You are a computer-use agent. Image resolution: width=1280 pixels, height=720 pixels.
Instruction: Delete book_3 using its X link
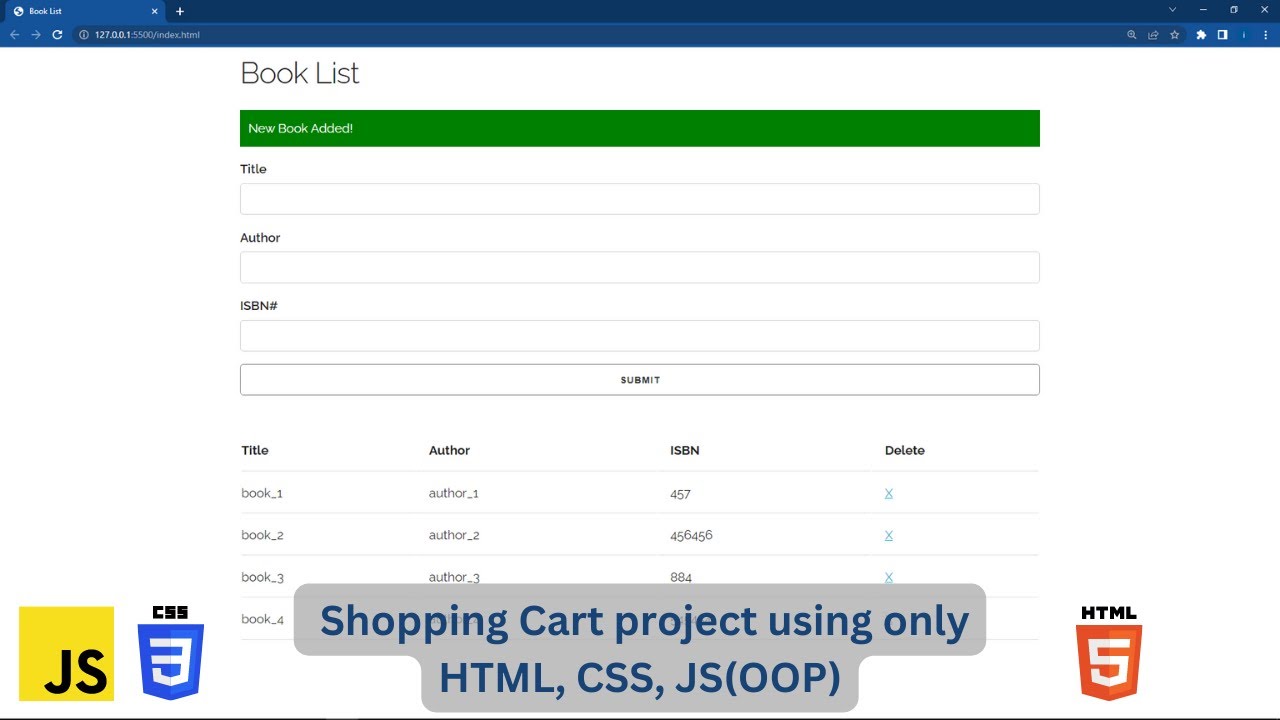889,577
